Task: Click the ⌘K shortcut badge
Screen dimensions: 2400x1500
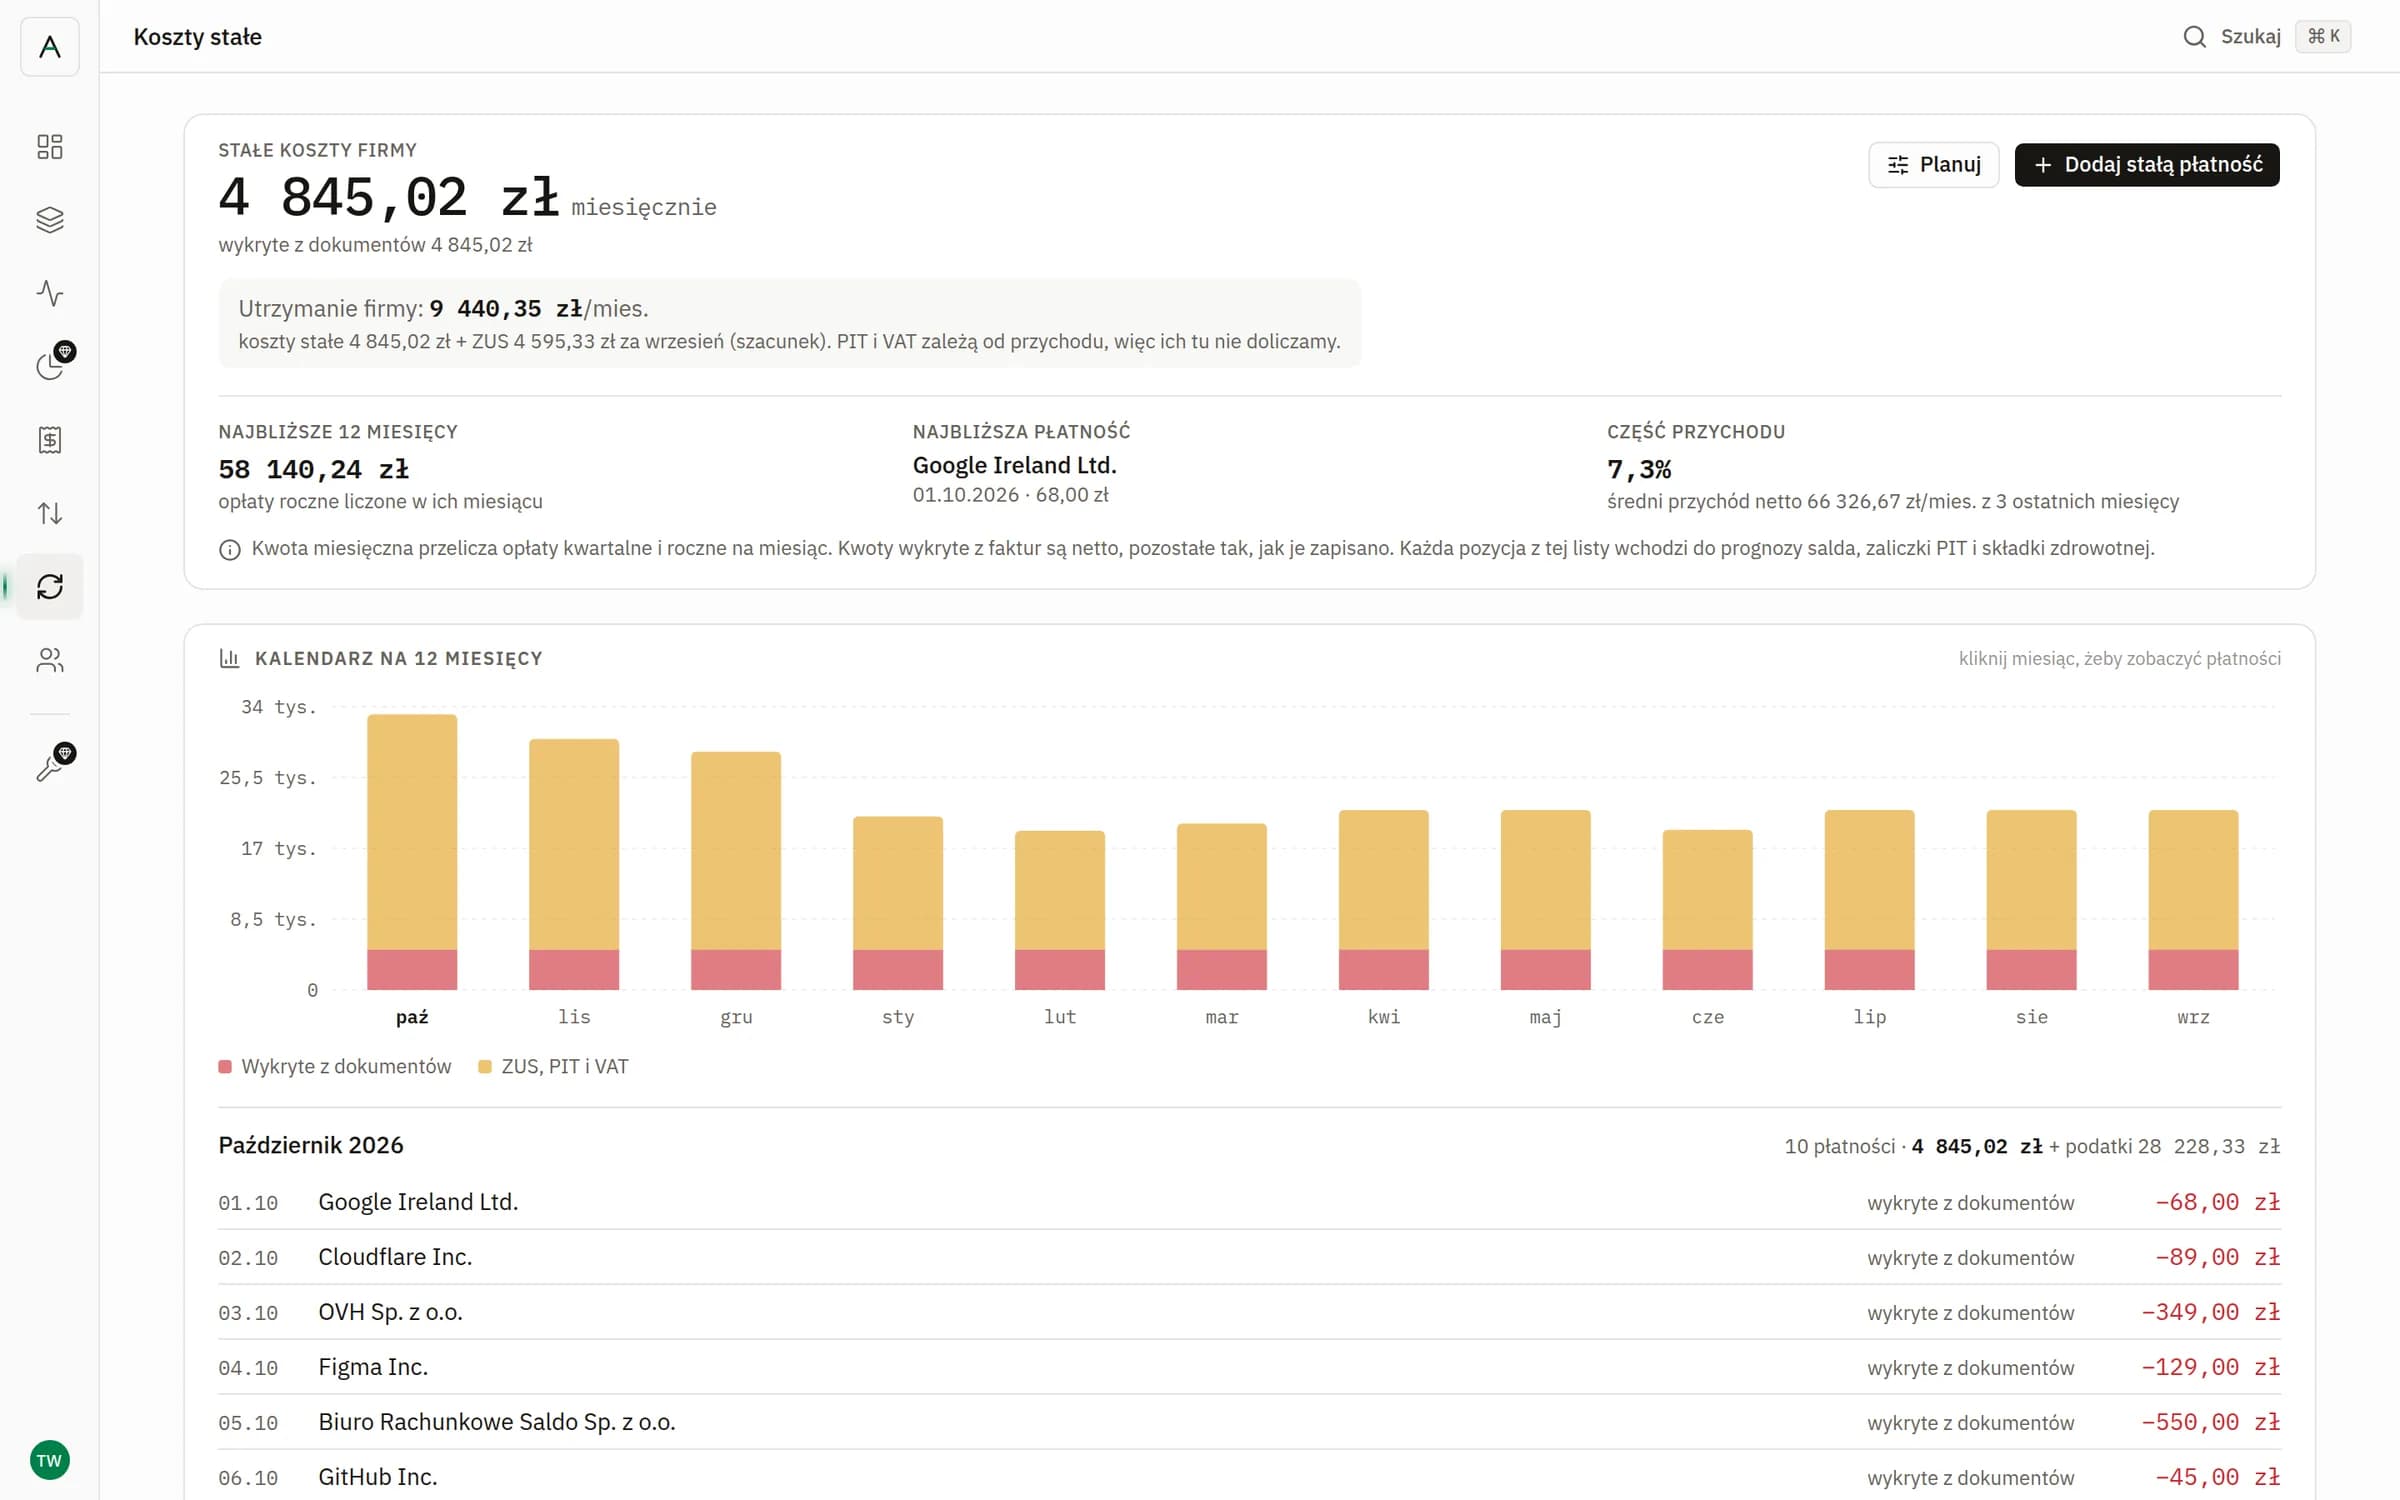Action: click(2323, 37)
